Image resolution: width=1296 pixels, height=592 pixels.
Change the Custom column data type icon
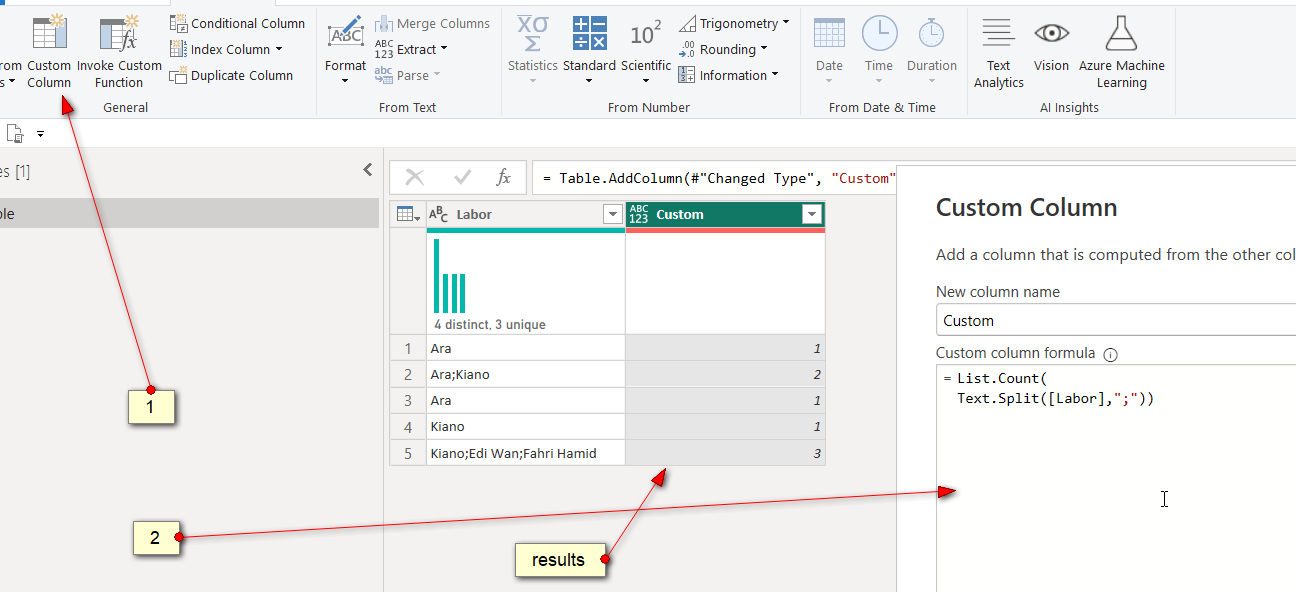pos(638,214)
